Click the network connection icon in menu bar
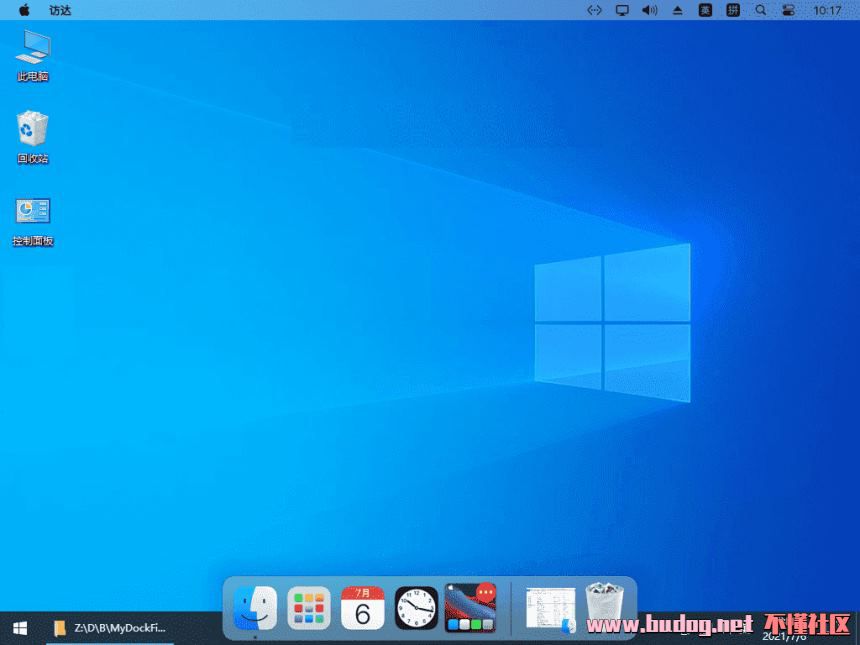Screen dimensions: 860x645 [595, 10]
